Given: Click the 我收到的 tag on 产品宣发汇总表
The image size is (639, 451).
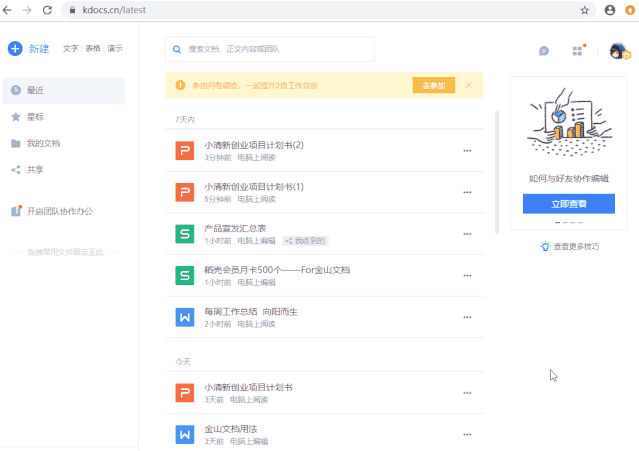Looking at the screenshot, I should [306, 241].
